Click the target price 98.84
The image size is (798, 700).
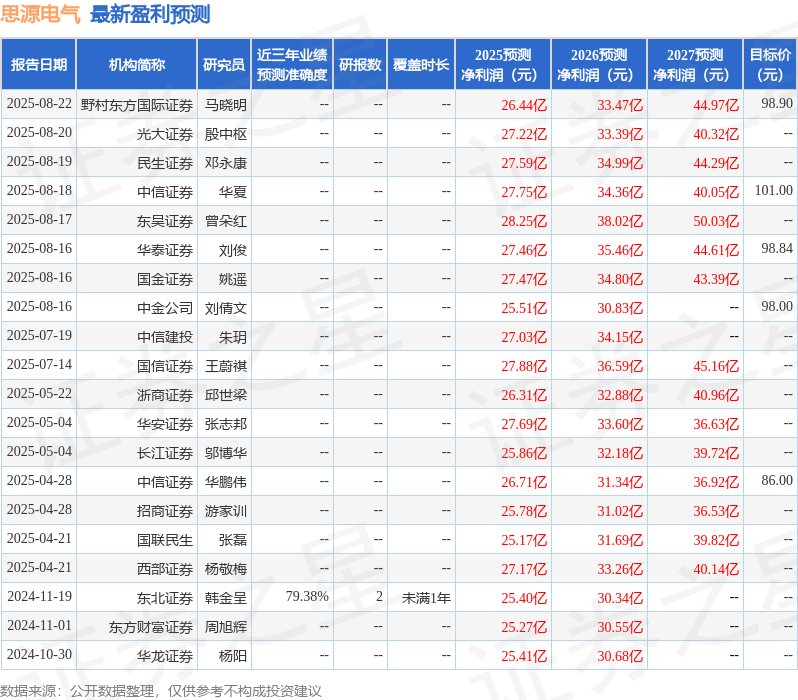coord(777,248)
